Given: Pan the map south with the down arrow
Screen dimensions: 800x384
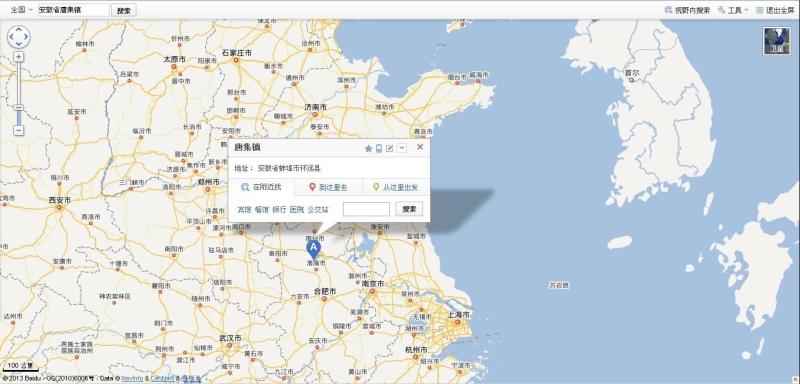Looking at the screenshot, I should tap(19, 44).
